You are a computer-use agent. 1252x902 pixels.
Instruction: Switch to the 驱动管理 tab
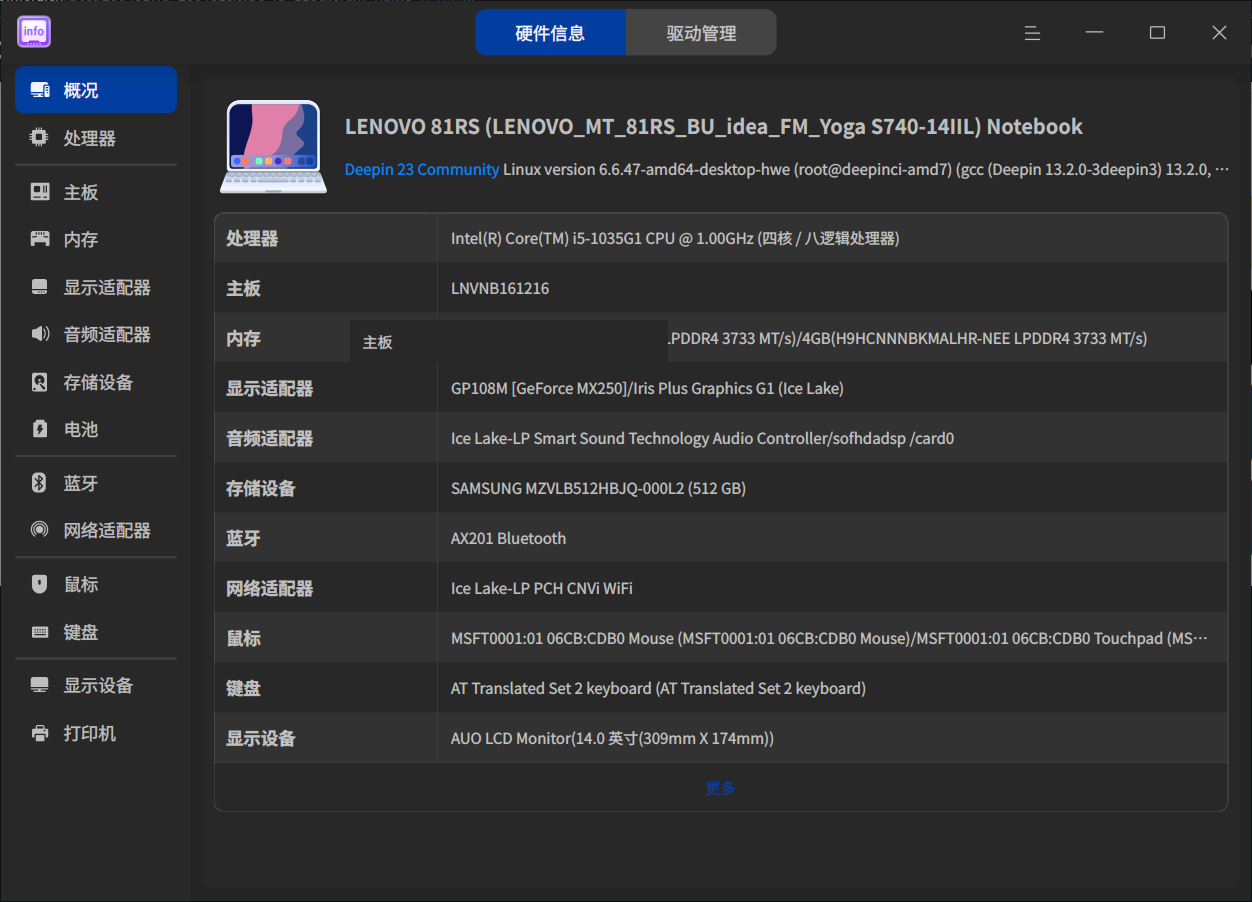point(701,33)
